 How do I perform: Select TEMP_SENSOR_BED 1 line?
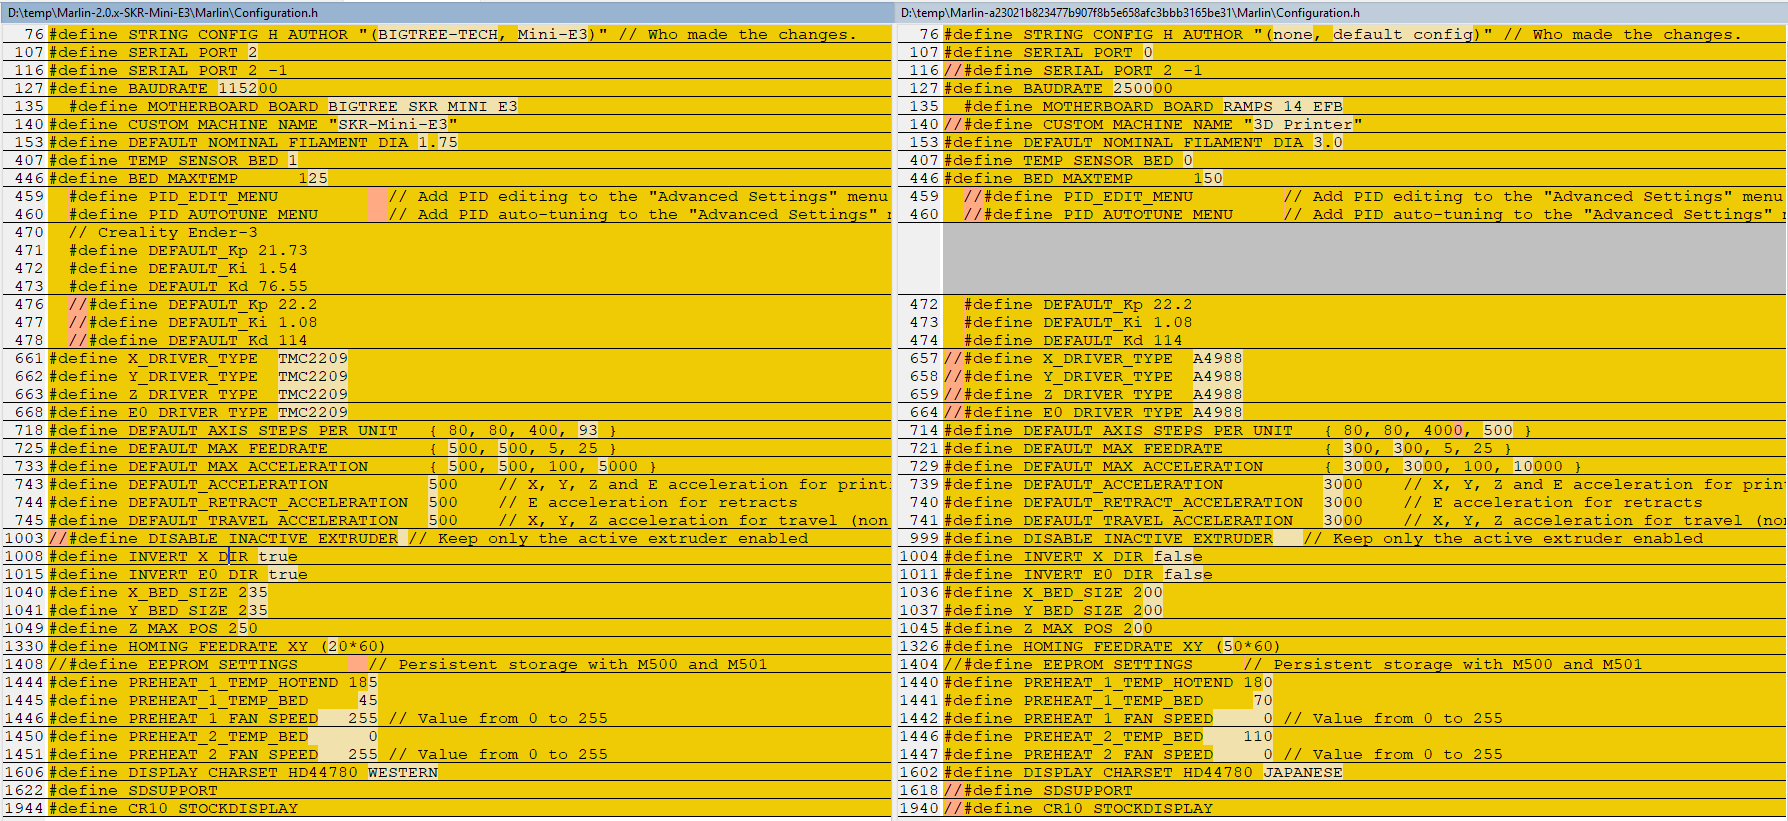pyautogui.click(x=446, y=161)
